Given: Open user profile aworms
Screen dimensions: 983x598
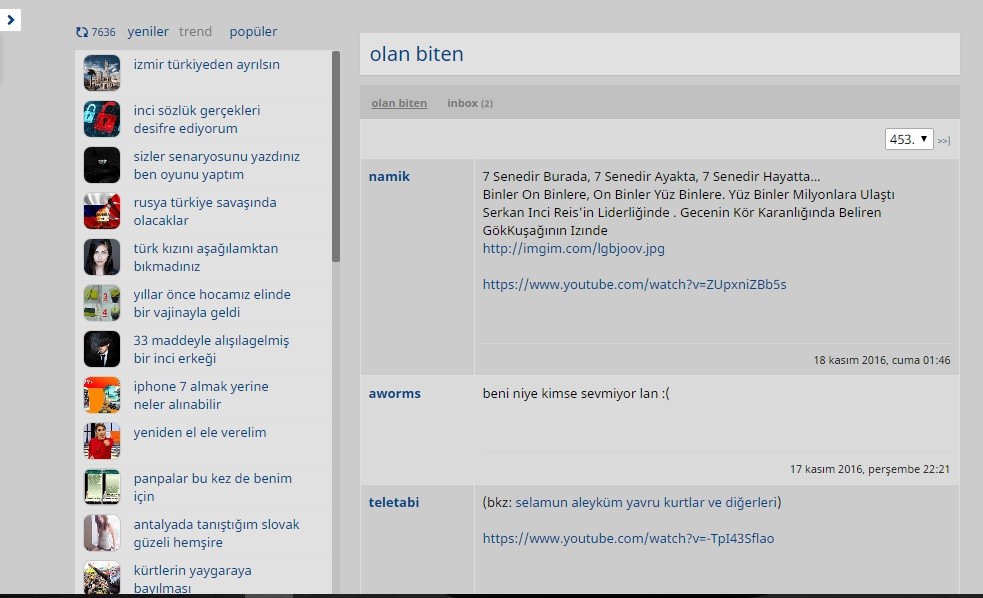Looking at the screenshot, I should 394,393.
